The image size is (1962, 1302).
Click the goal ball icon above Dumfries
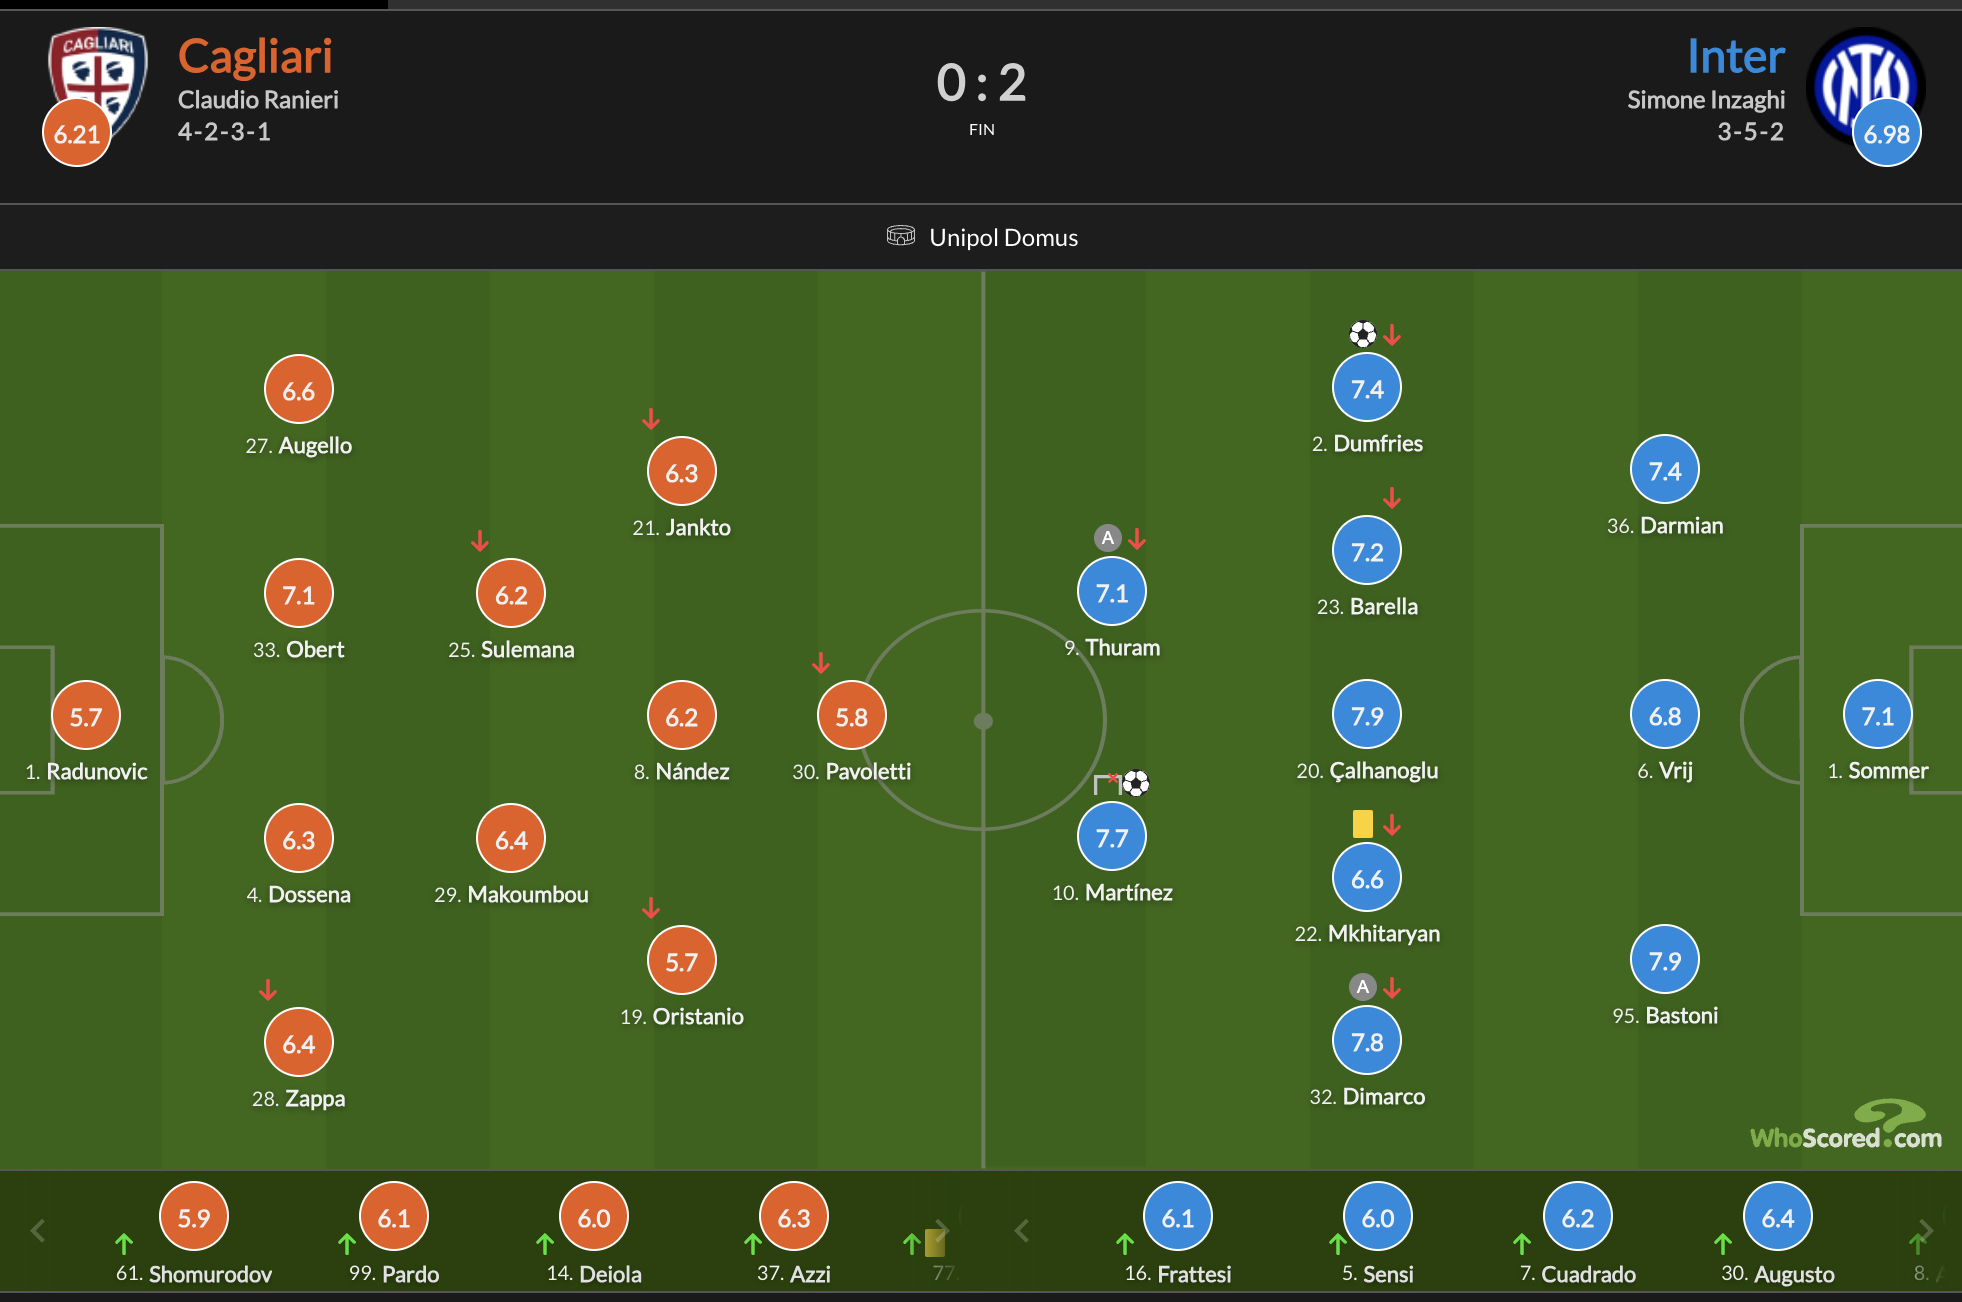[1362, 333]
